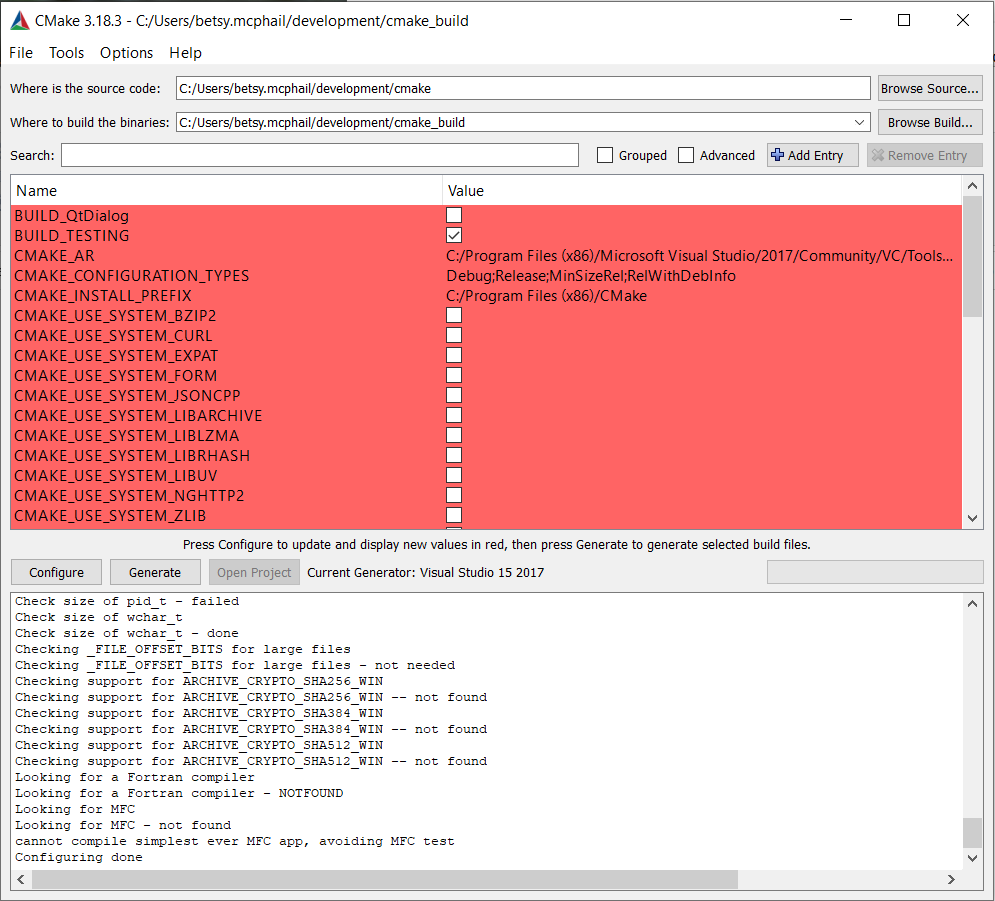Click Browse Build button

coord(930,122)
